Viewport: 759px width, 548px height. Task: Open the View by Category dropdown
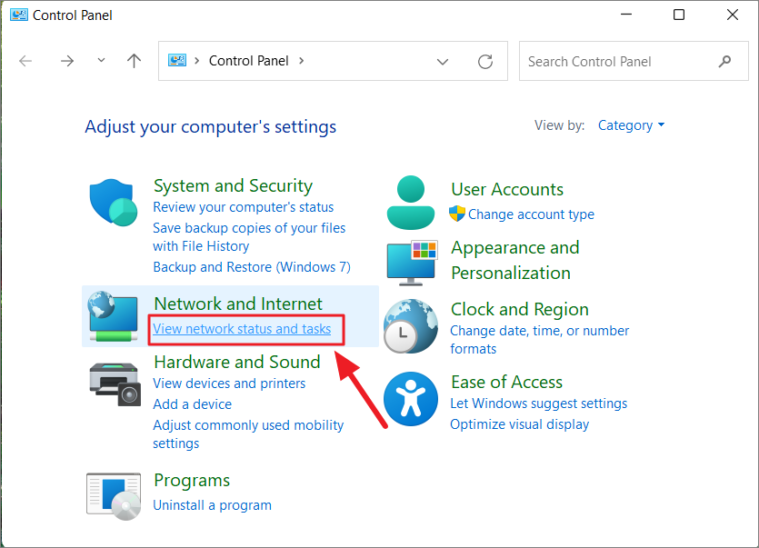click(x=631, y=125)
